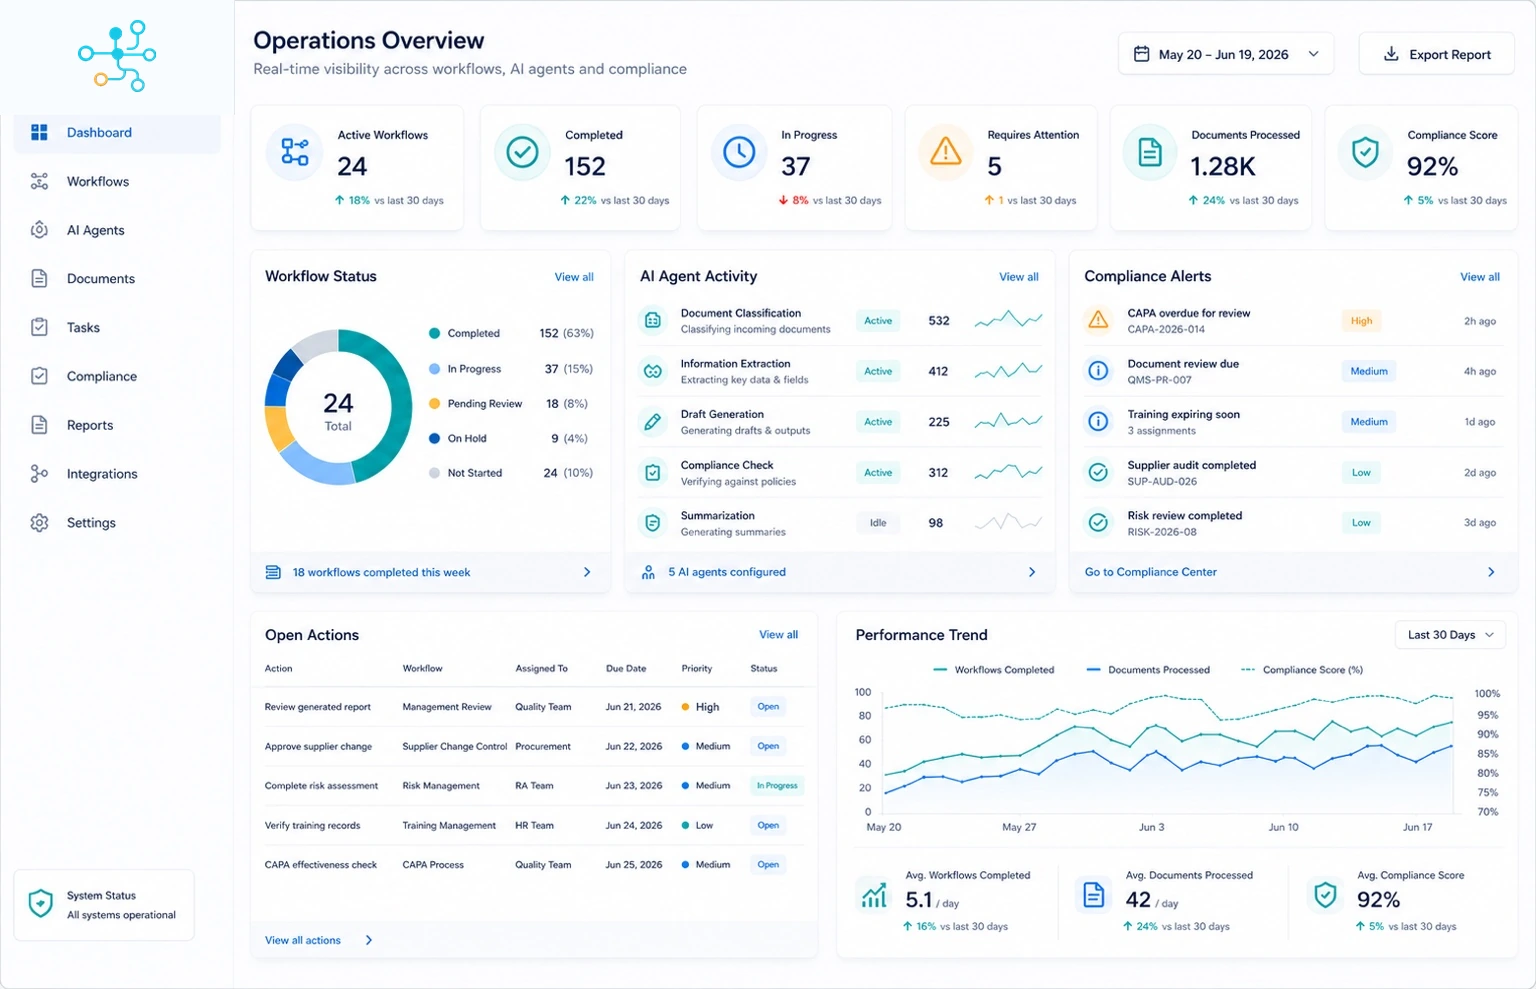The image size is (1536, 989).
Task: Open the Go to Compliance Center link
Action: 1151,572
